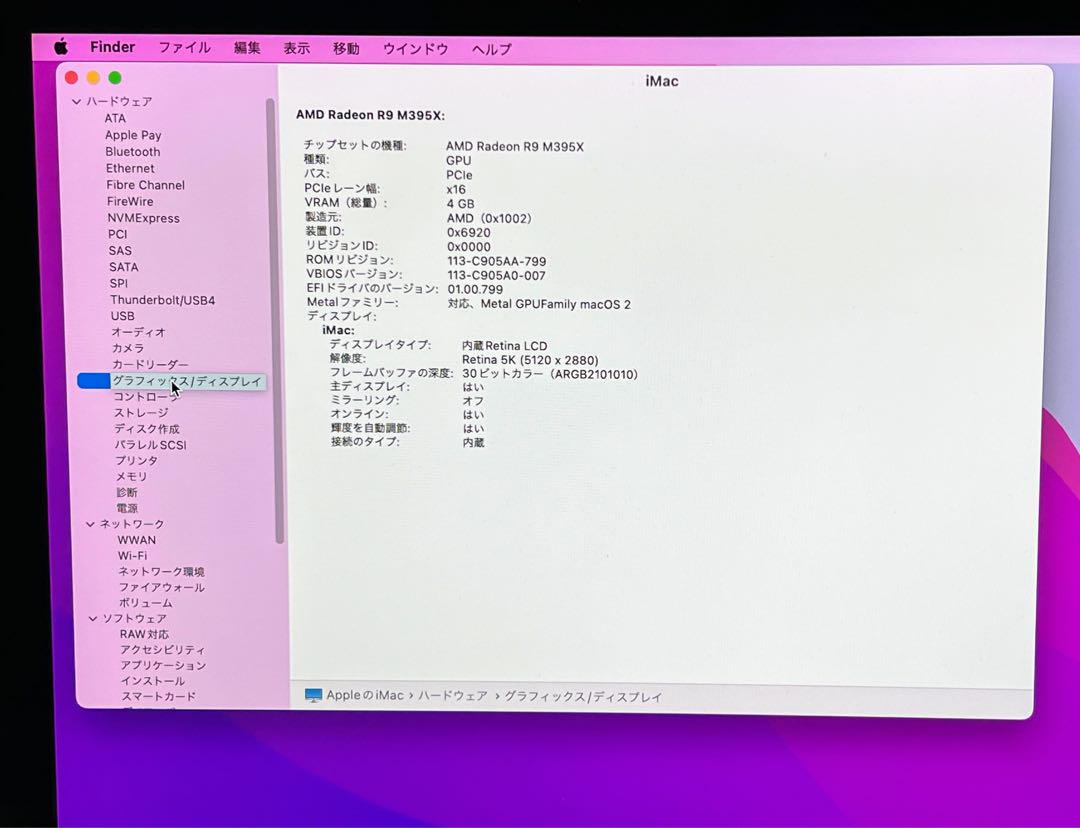The width and height of the screenshot is (1080, 828).
Task: Click the iMac computer icon in path bar
Action: 313,696
